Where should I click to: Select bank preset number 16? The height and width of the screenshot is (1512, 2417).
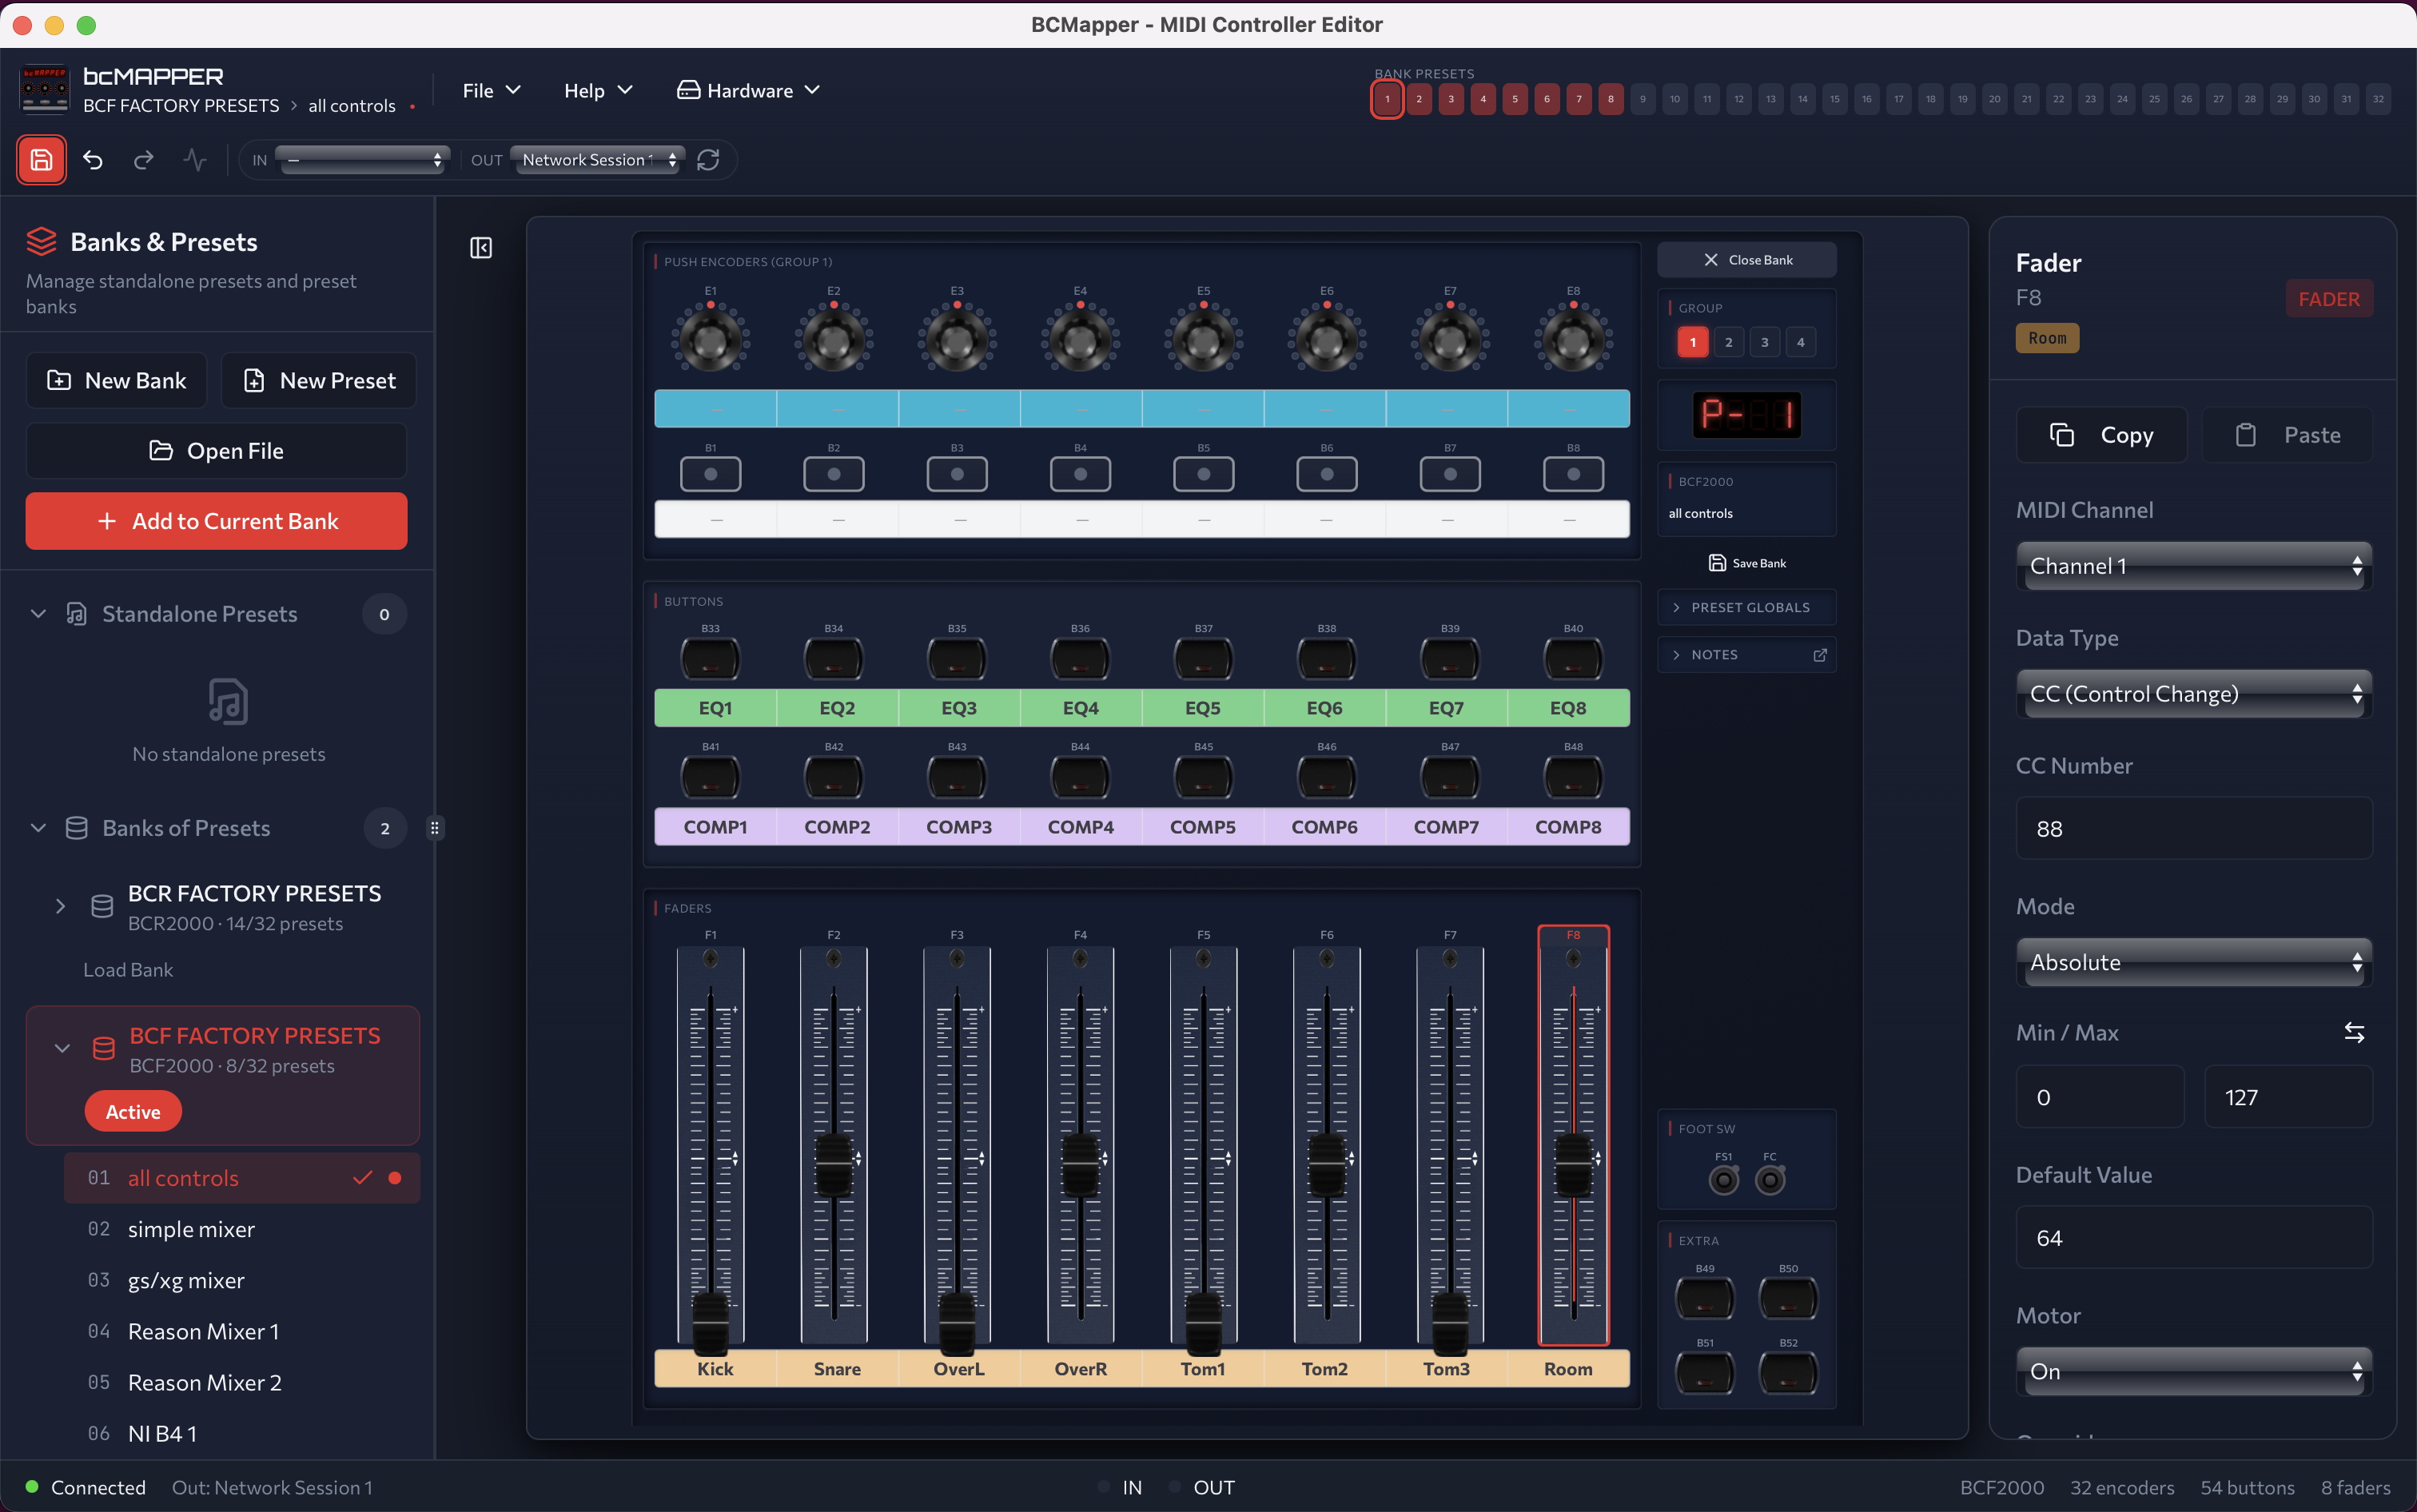(x=1866, y=98)
